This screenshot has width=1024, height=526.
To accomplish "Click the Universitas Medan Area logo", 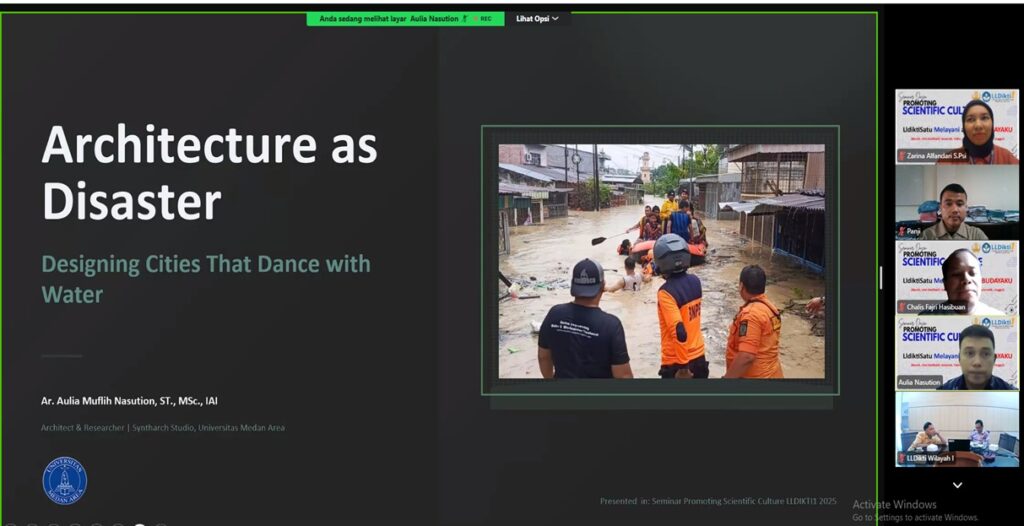I will [x=64, y=480].
